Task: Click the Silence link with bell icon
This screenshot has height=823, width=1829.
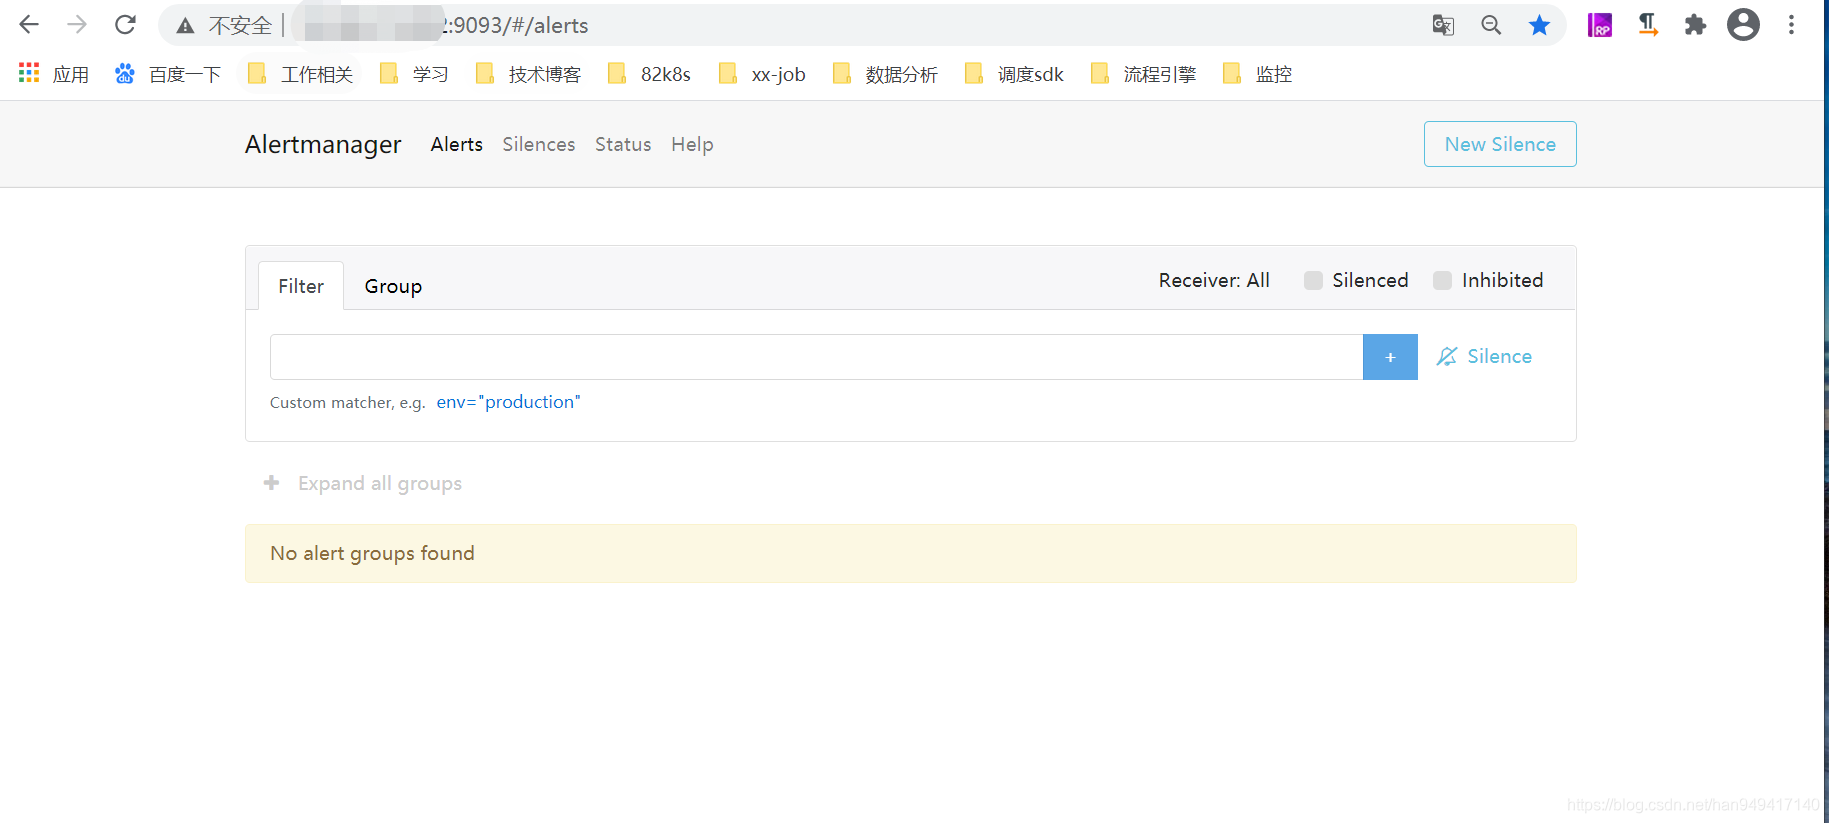Action: pyautogui.click(x=1484, y=356)
